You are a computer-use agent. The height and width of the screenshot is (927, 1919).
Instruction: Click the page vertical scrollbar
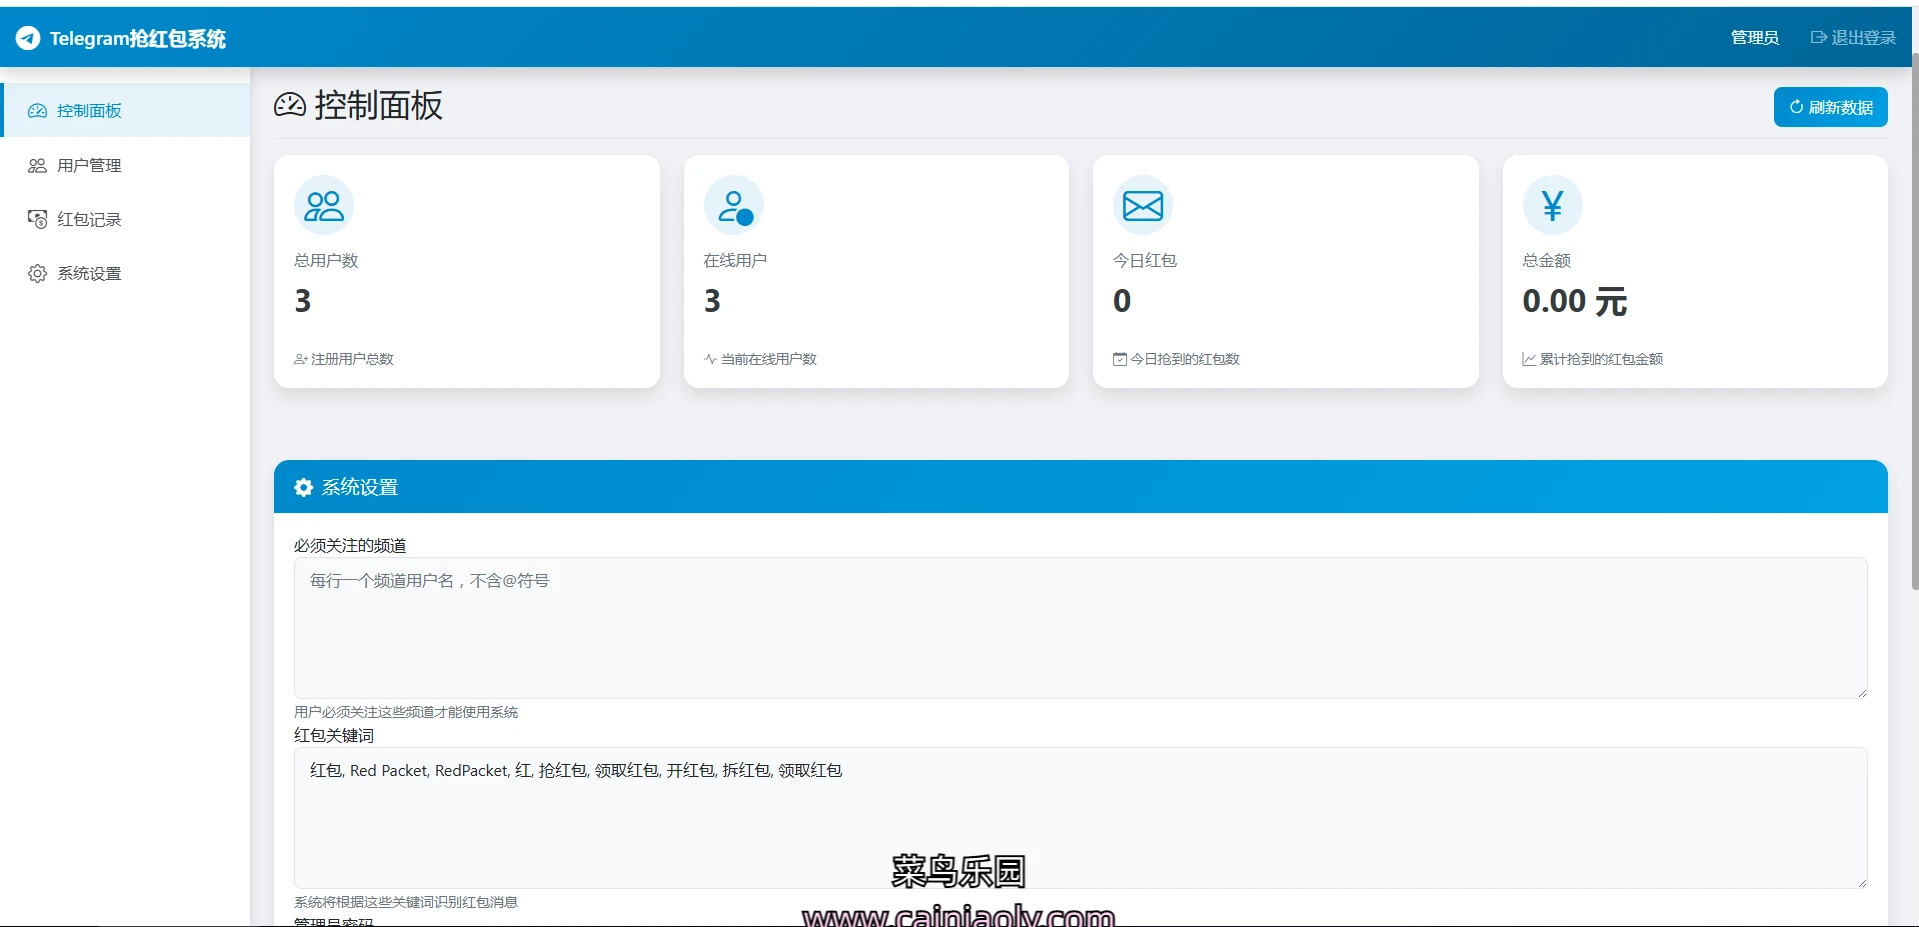click(x=1914, y=320)
